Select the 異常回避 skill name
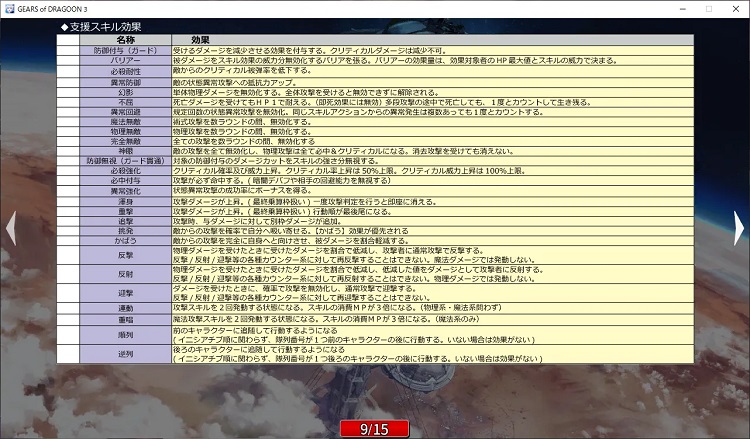 [125, 112]
